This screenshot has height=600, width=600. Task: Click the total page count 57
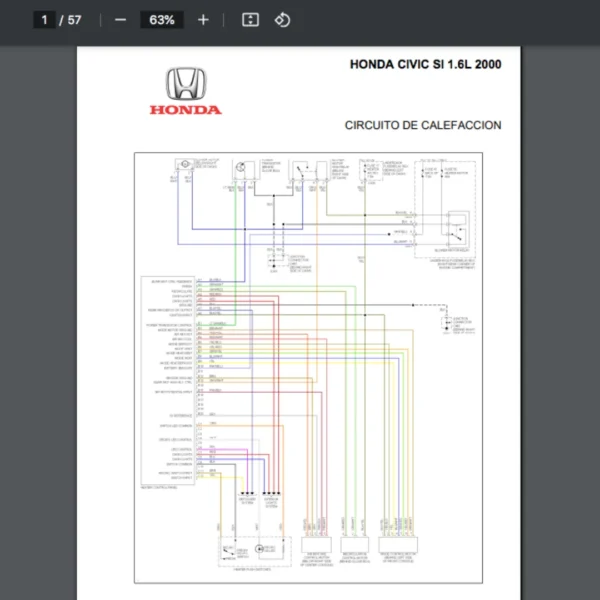coord(74,20)
